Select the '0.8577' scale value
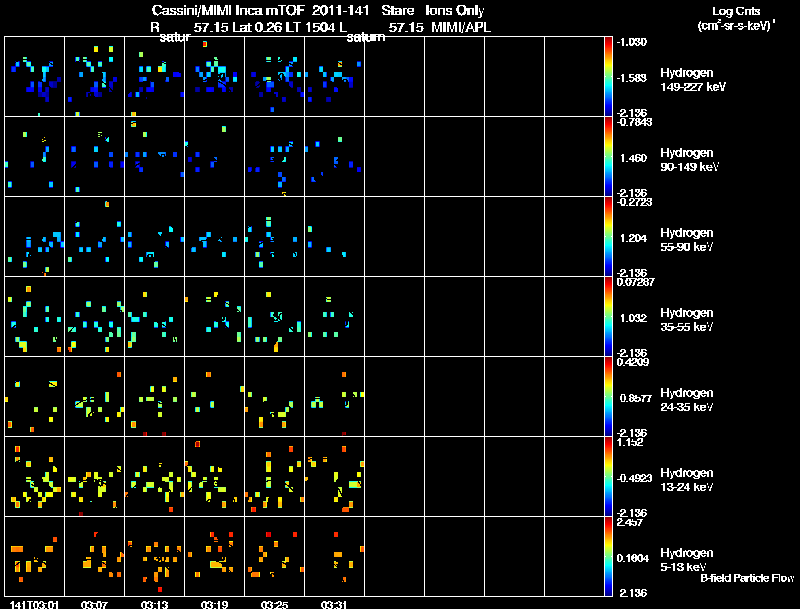The width and height of the screenshot is (800, 609). 635,398
